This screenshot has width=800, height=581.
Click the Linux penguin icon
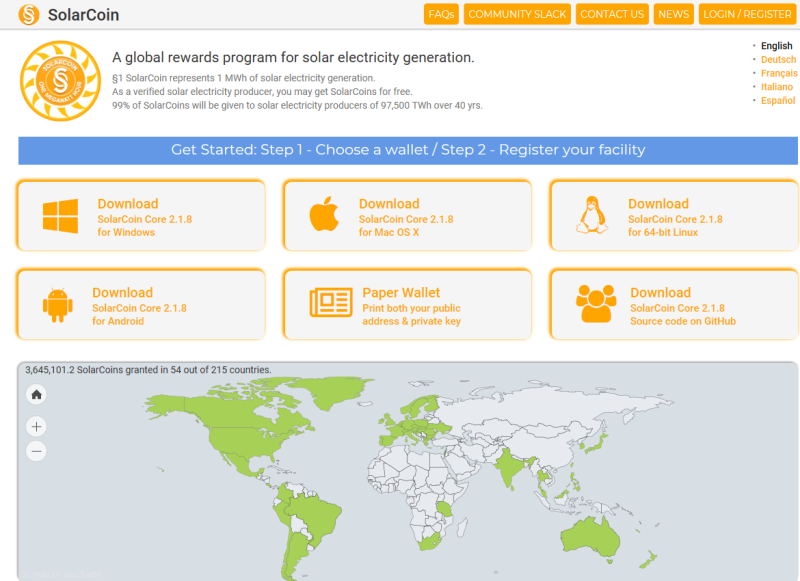(592, 215)
